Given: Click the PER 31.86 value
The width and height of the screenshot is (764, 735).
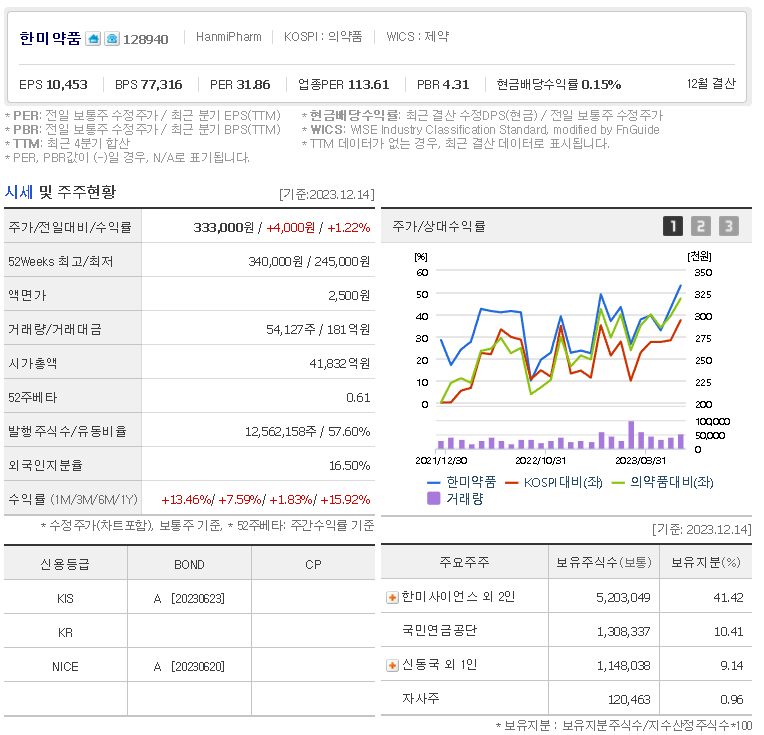Looking at the screenshot, I should point(240,84).
